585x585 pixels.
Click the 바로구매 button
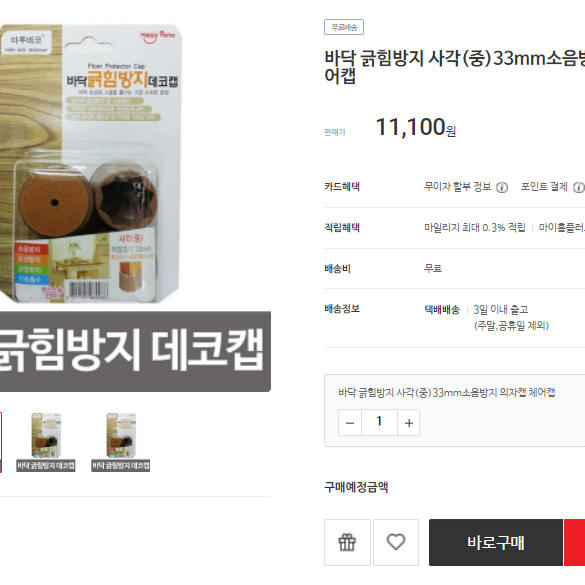[x=496, y=542]
